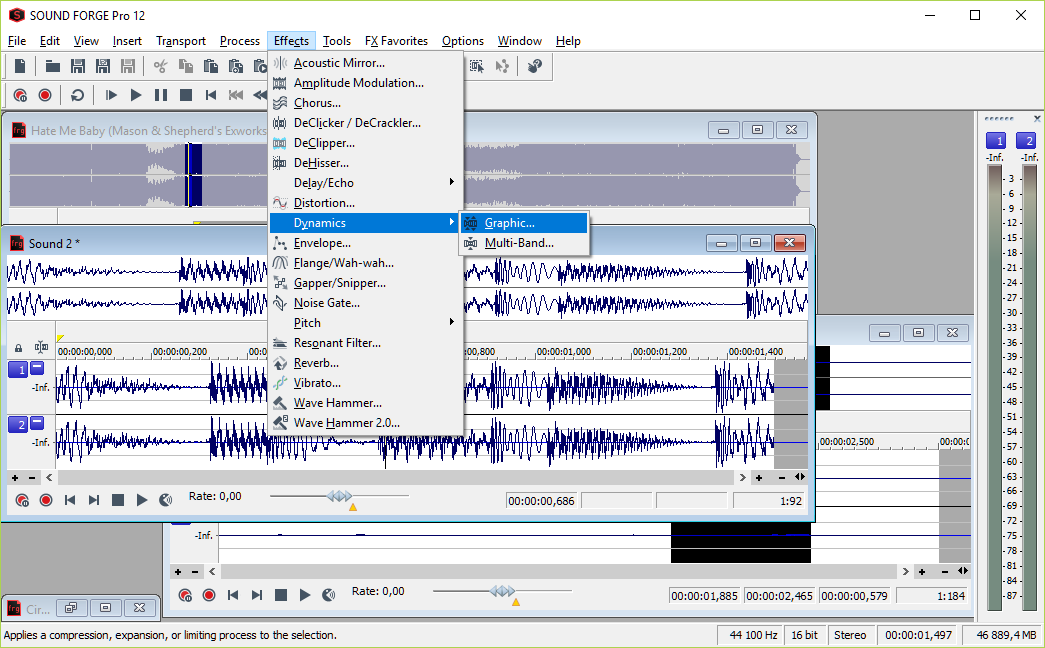Click the Stop button in the Sound 2 window
Screen dimensions: 1045x648
coord(118,500)
